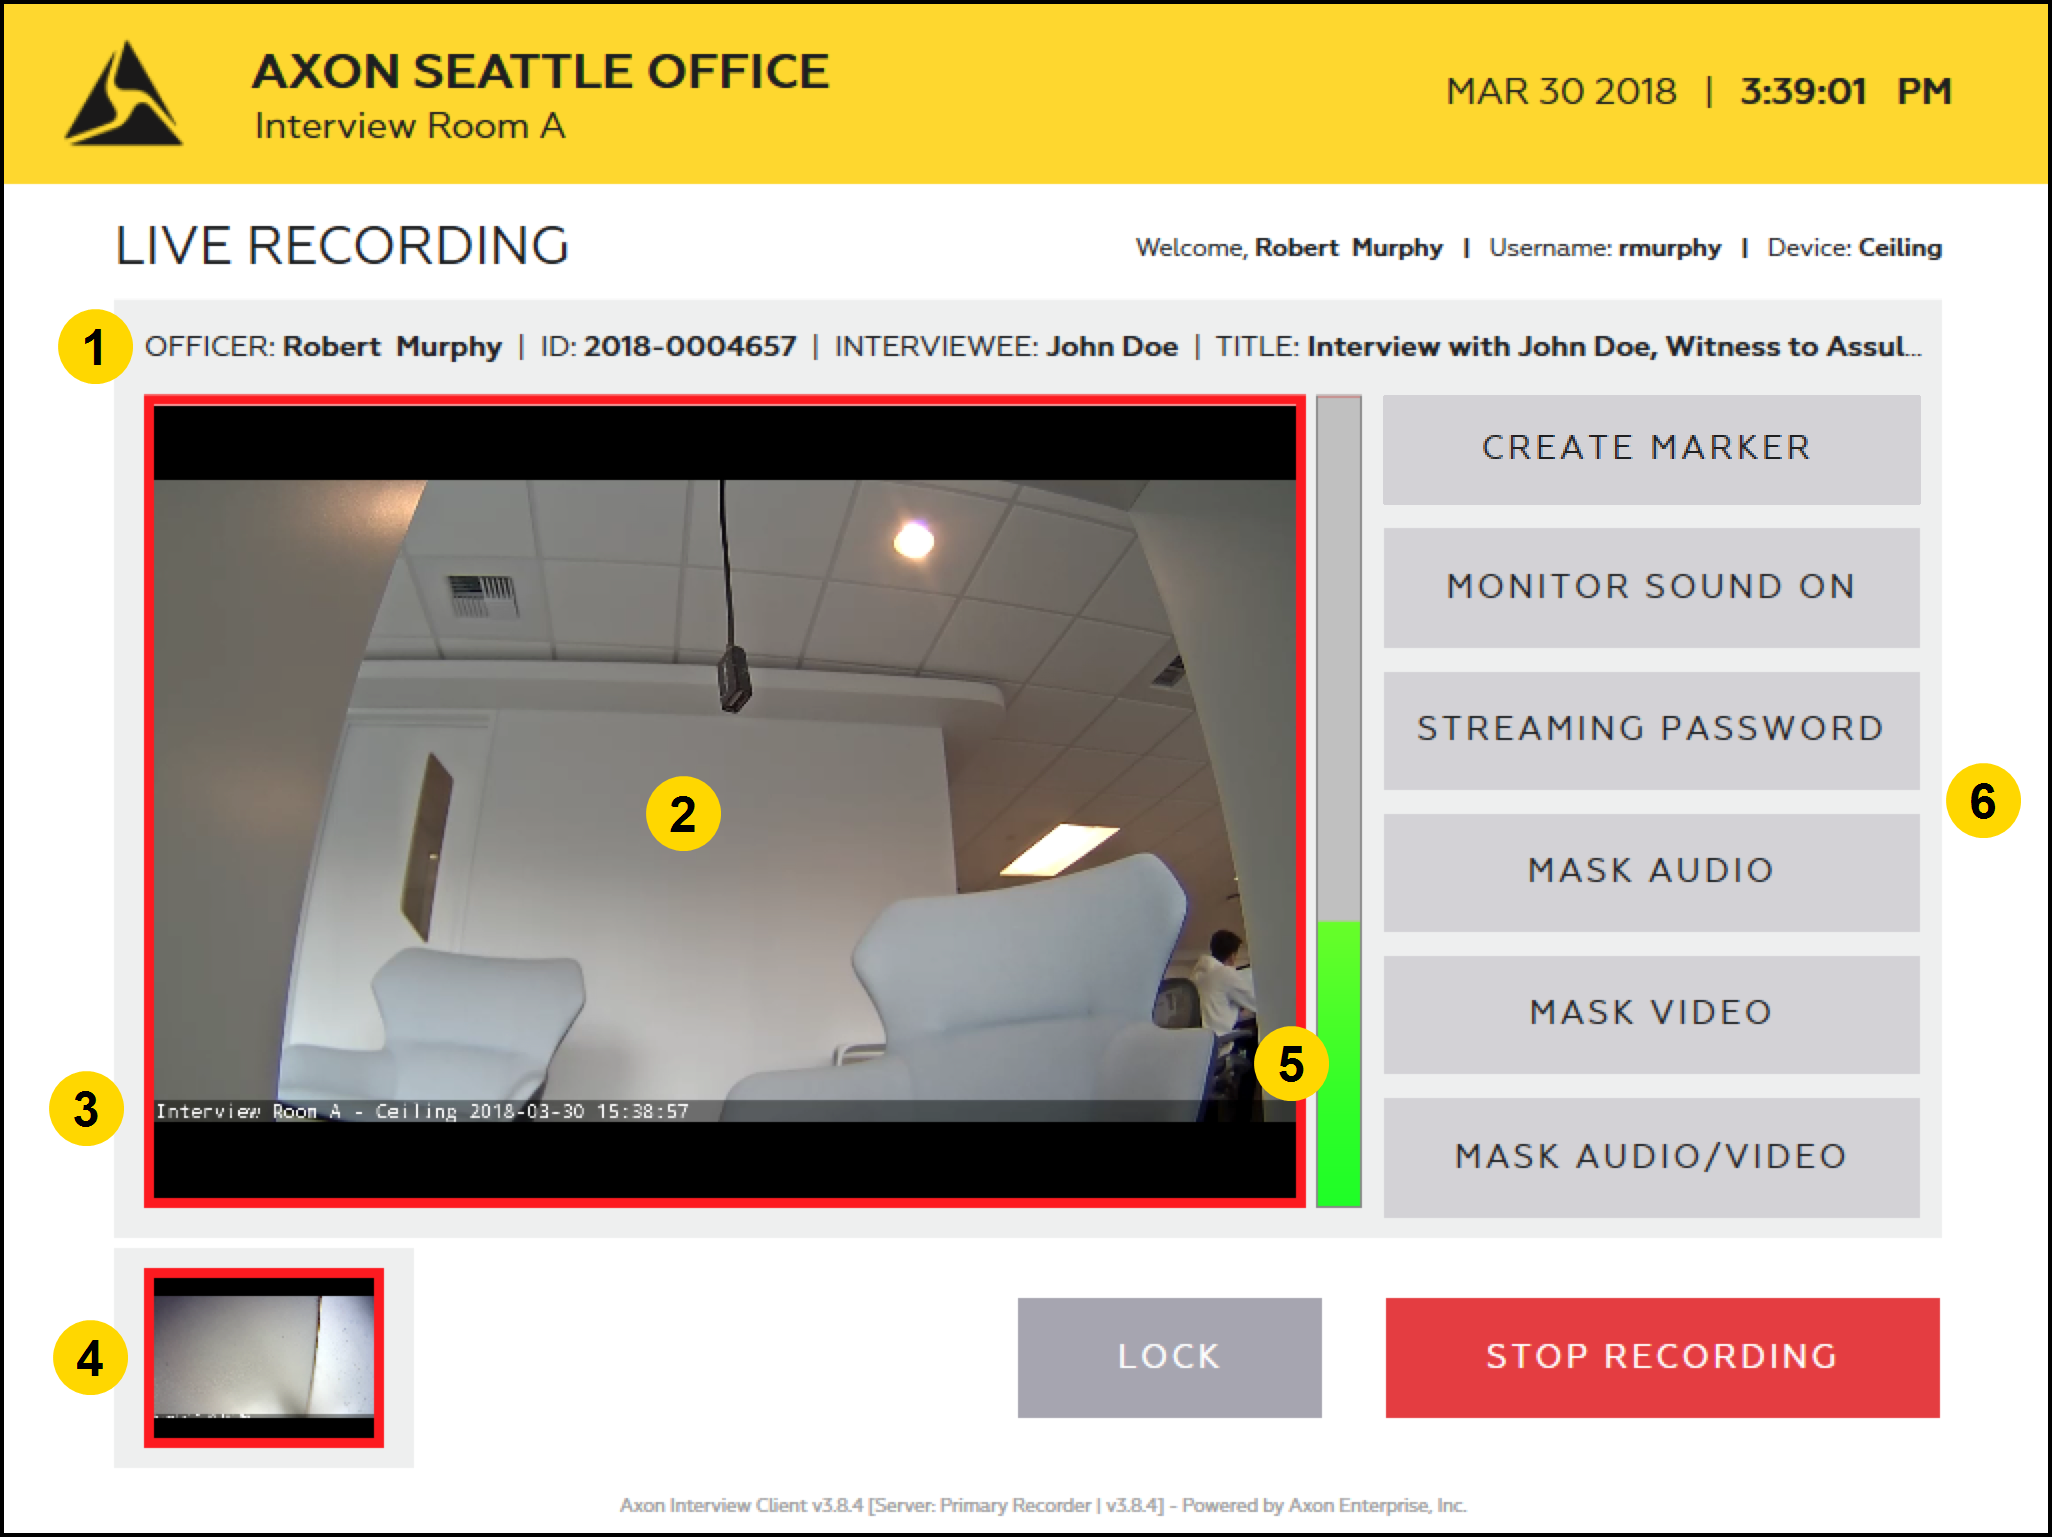Screen dimensions: 2052x1537
Task: Toggle Mask Audio
Action: point(1651,871)
